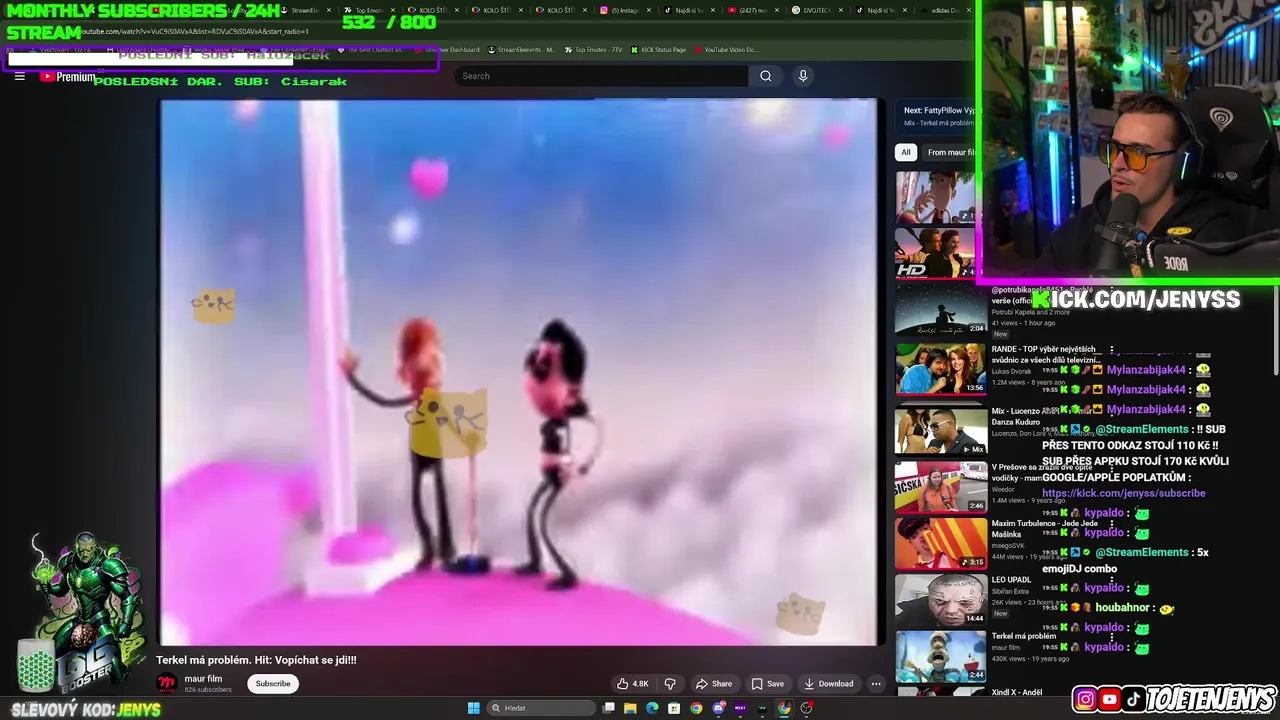The height and width of the screenshot is (720, 1280).
Task: Open first Chrome icon on taskbar
Action: (x=696, y=708)
